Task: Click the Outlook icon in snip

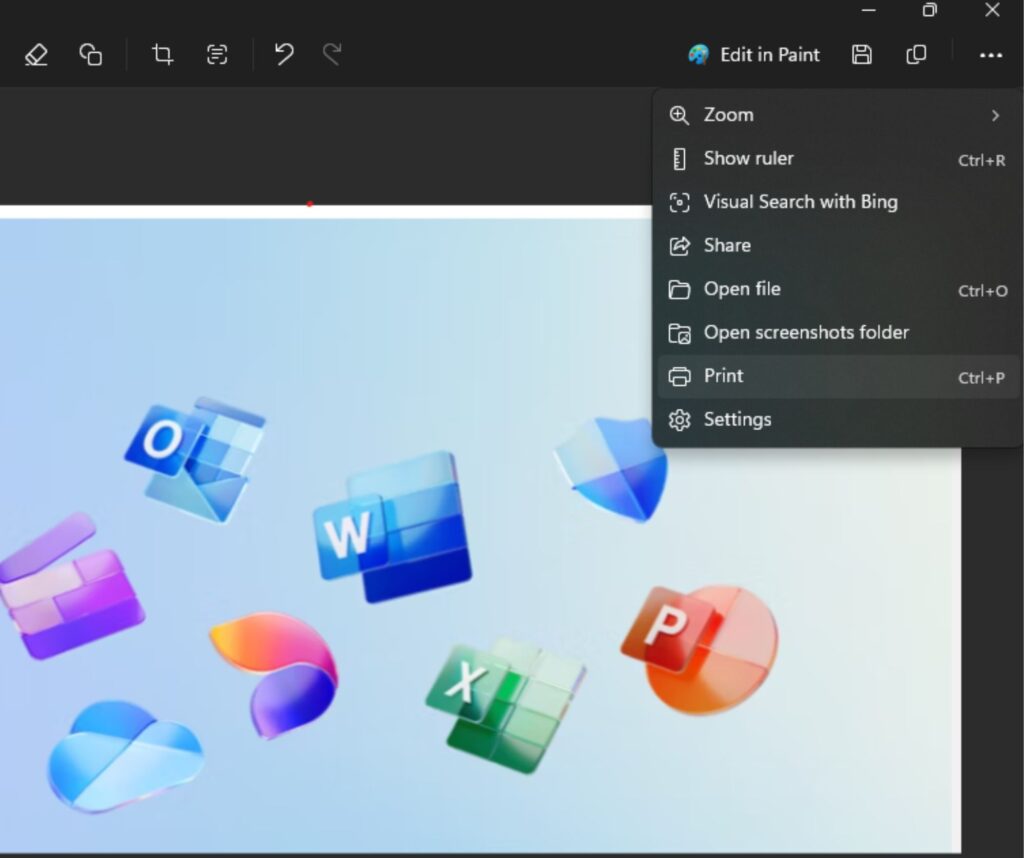Action: coord(195,459)
